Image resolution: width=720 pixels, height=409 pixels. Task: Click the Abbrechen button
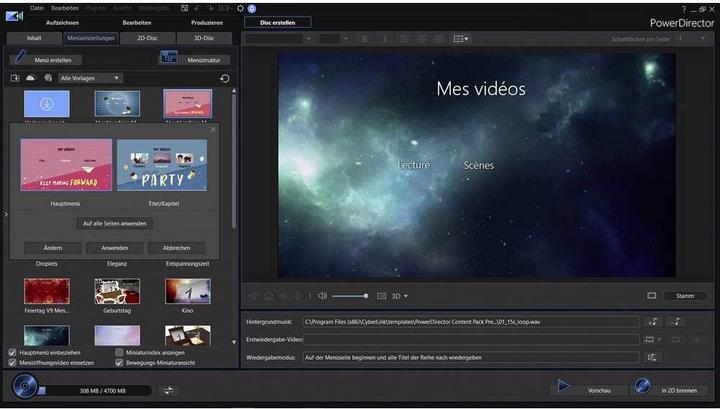[177, 248]
